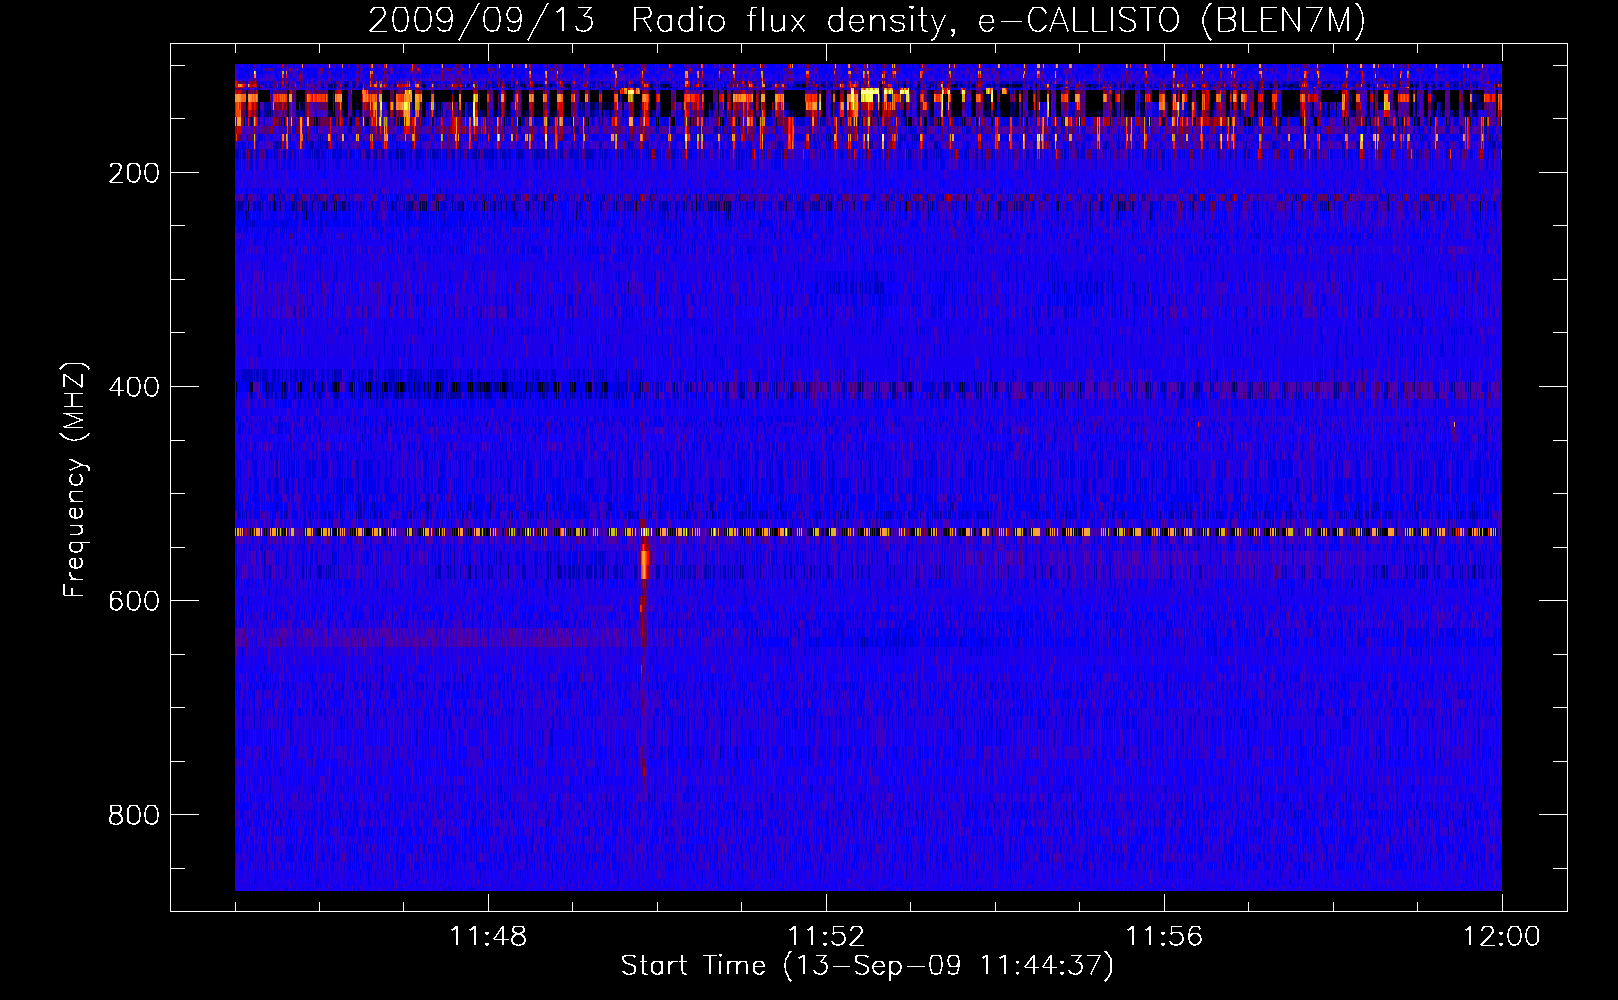Click the small red dot near 11:59
1618x1000 pixels.
(x=1453, y=425)
